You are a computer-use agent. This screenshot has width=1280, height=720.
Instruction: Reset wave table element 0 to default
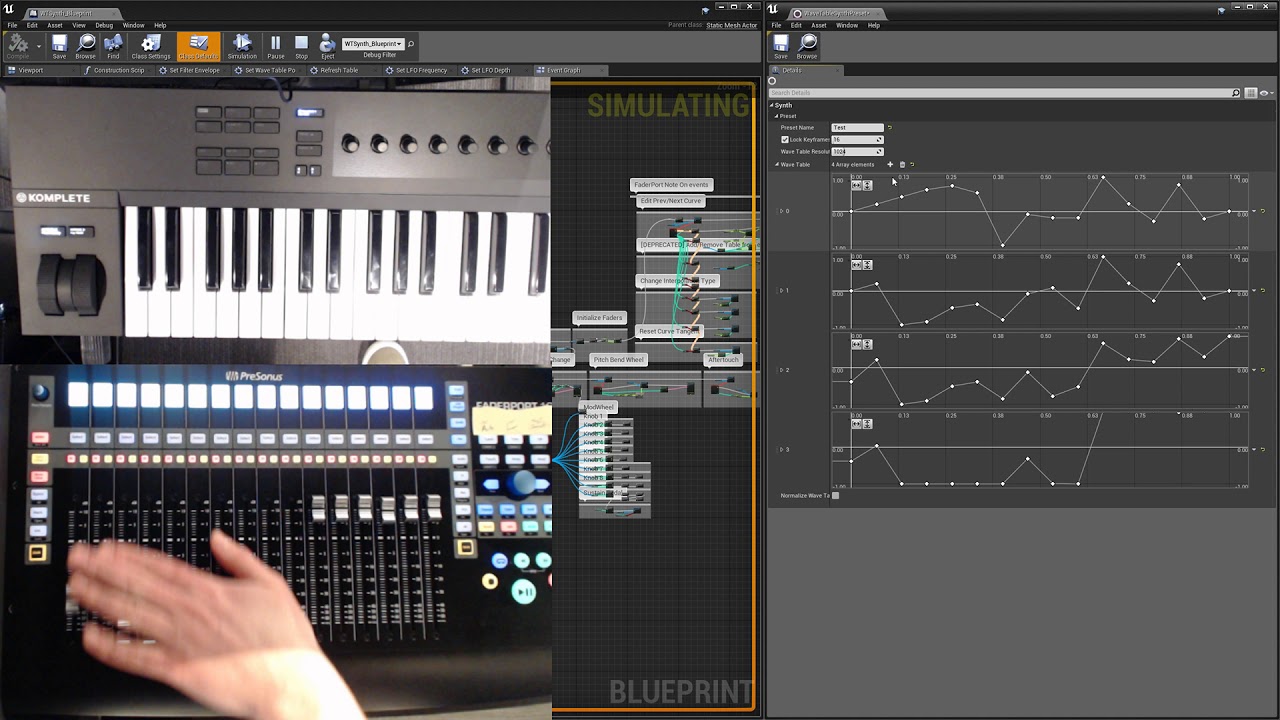tap(1263, 211)
